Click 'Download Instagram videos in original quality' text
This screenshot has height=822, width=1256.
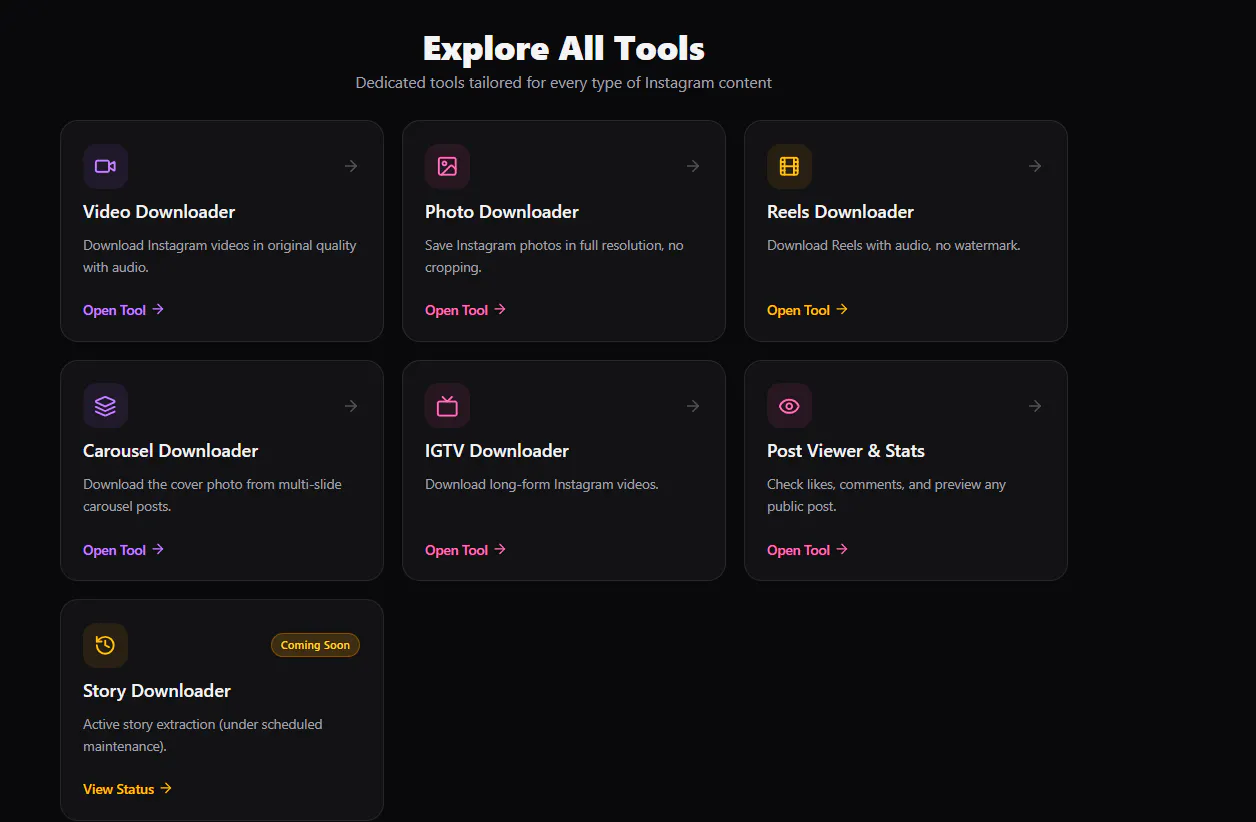[220, 257]
